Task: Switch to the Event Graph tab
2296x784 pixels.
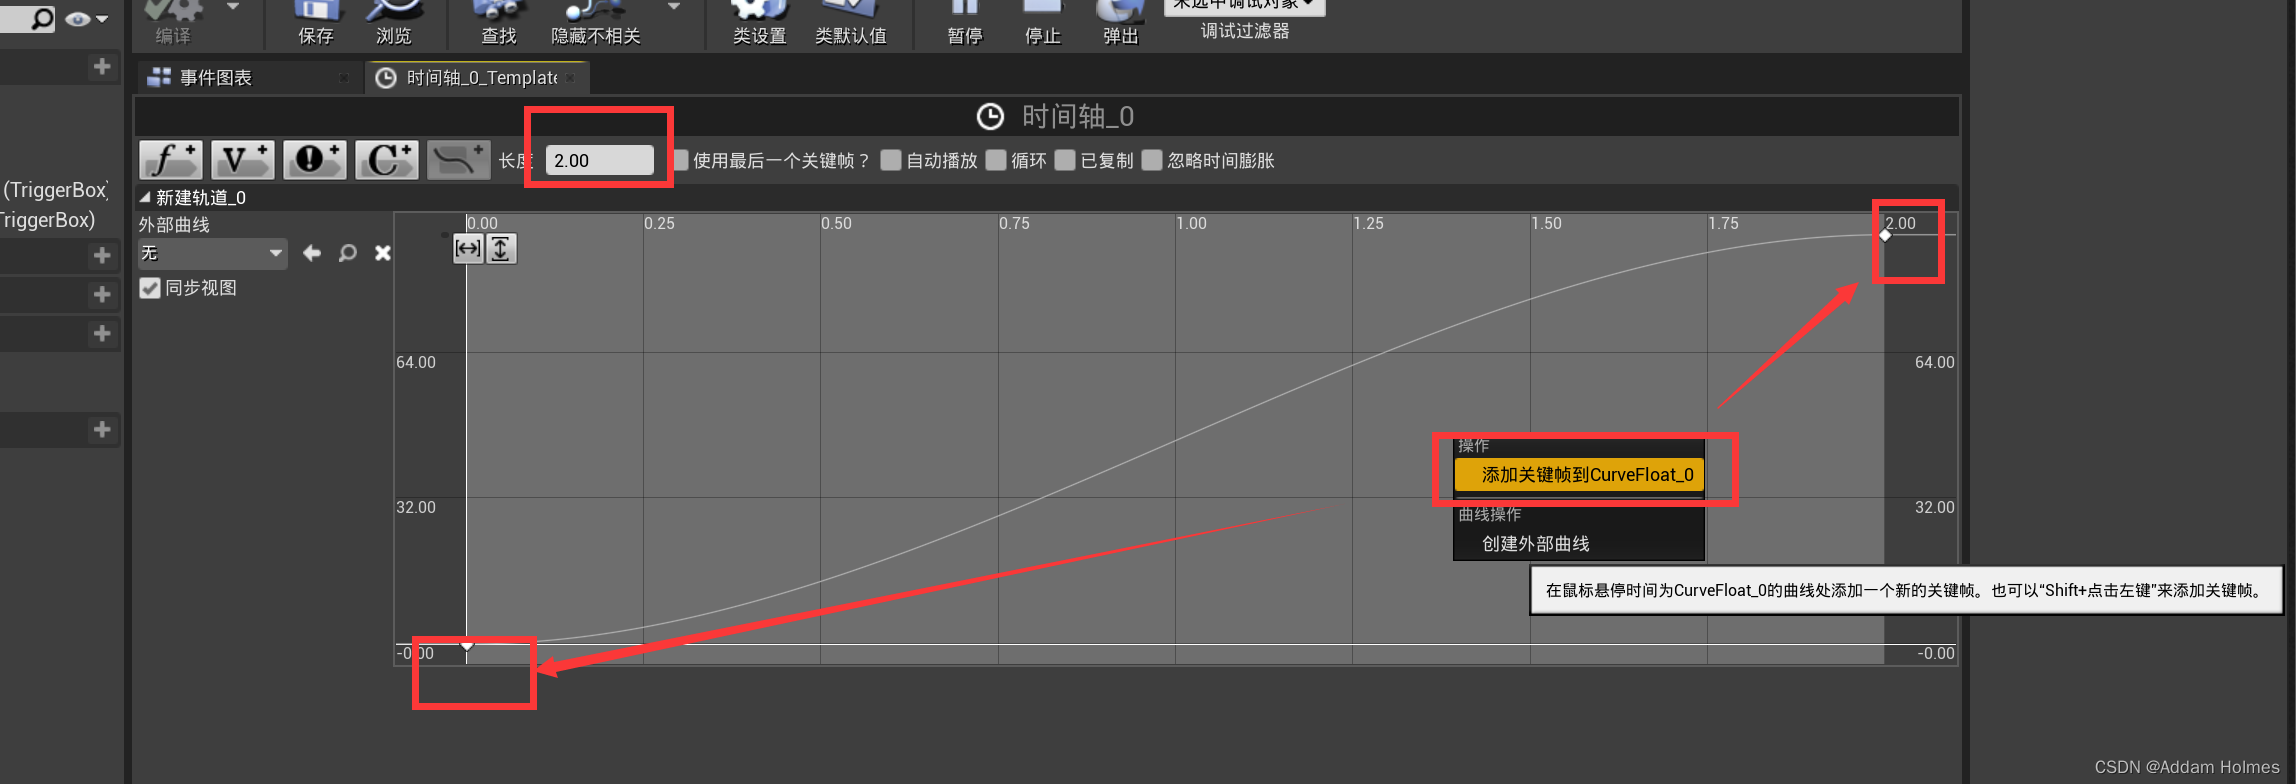Action: point(216,77)
